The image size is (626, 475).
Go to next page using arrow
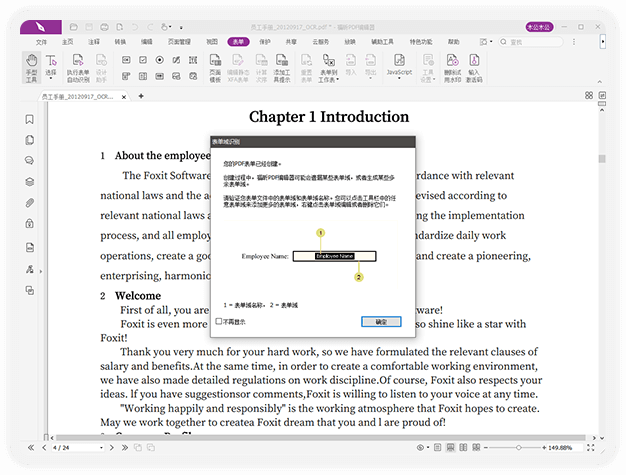[x=112, y=447]
